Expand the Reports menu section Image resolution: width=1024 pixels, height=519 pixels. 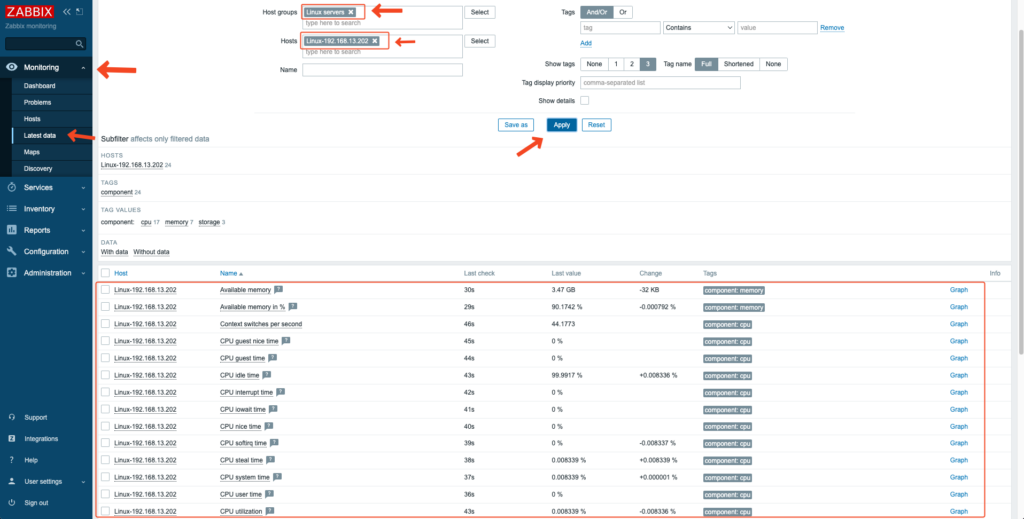tap(84, 230)
